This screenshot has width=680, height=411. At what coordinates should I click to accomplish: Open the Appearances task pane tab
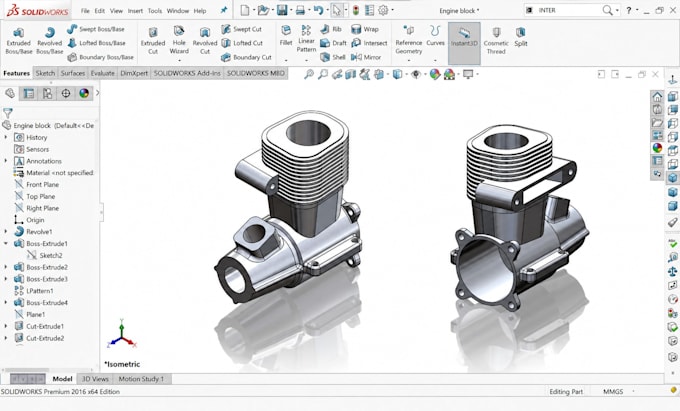[657, 148]
